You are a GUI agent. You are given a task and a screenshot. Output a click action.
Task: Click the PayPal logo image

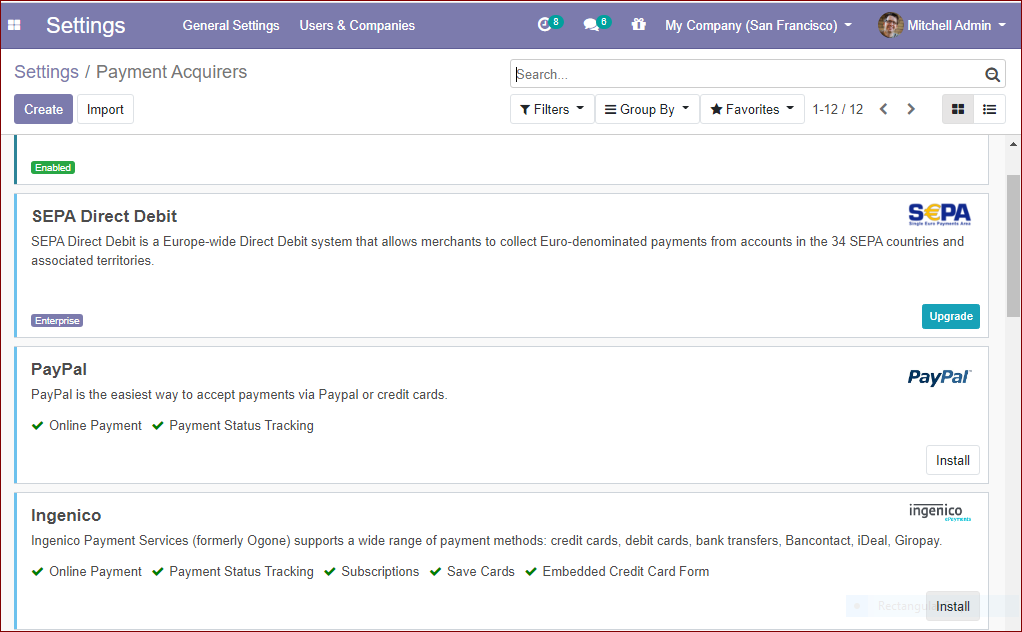pos(939,377)
